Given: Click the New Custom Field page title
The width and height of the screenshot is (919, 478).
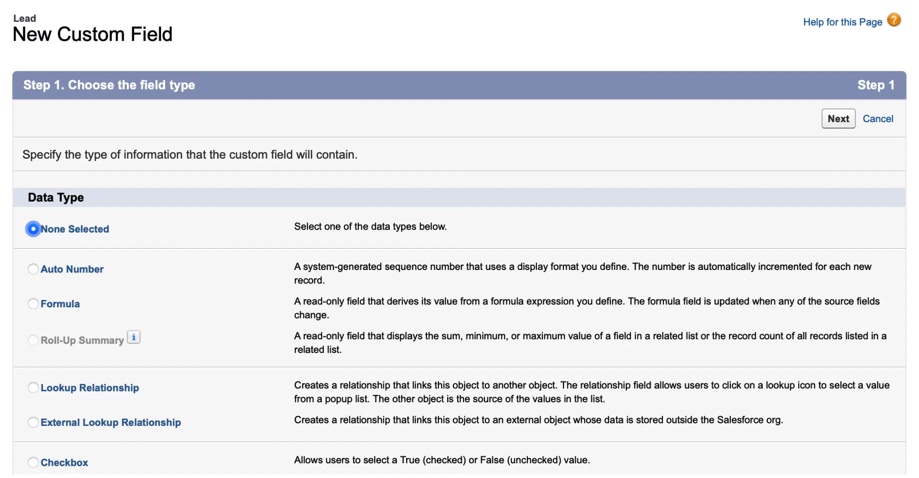Looking at the screenshot, I should [x=93, y=34].
